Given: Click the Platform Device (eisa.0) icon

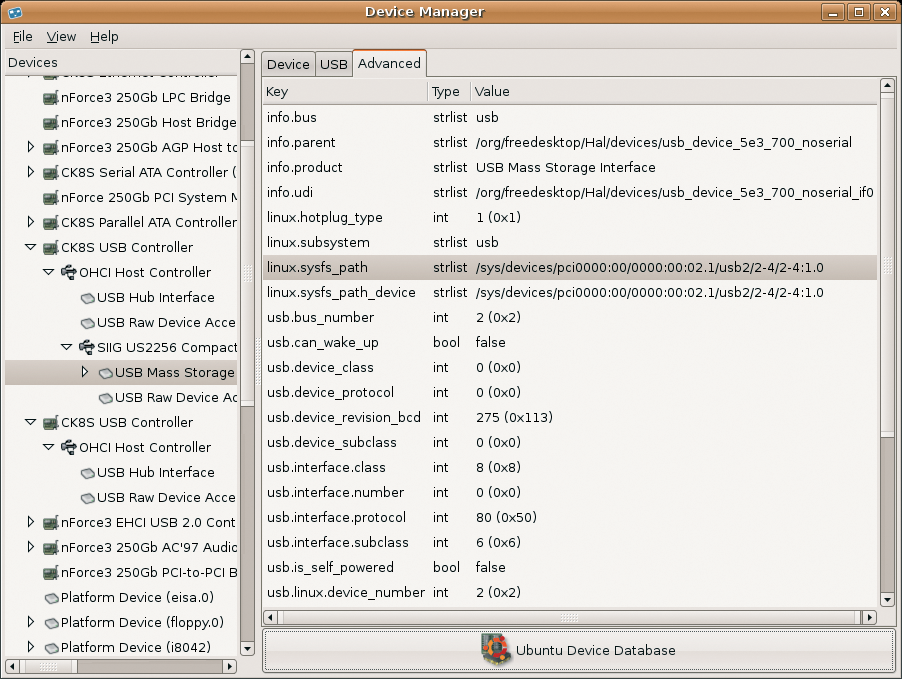Looking at the screenshot, I should pyautogui.click(x=51, y=598).
